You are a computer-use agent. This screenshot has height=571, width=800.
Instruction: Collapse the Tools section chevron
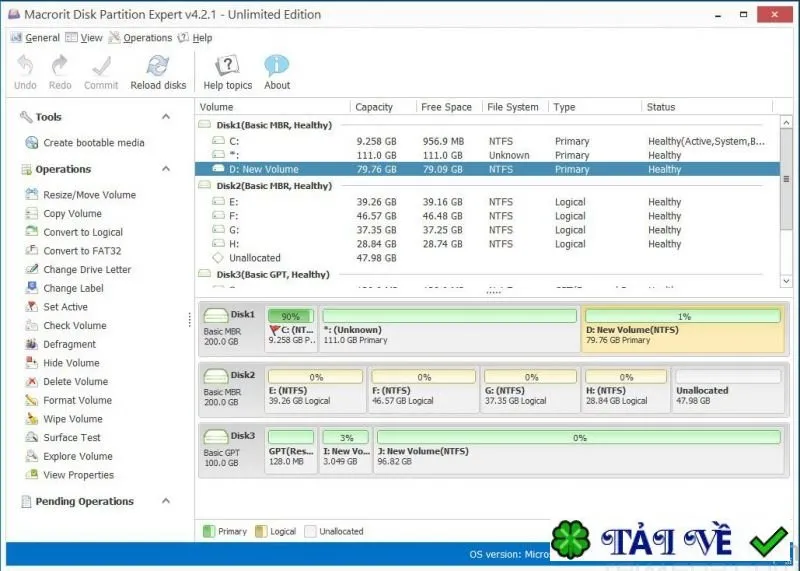point(166,117)
